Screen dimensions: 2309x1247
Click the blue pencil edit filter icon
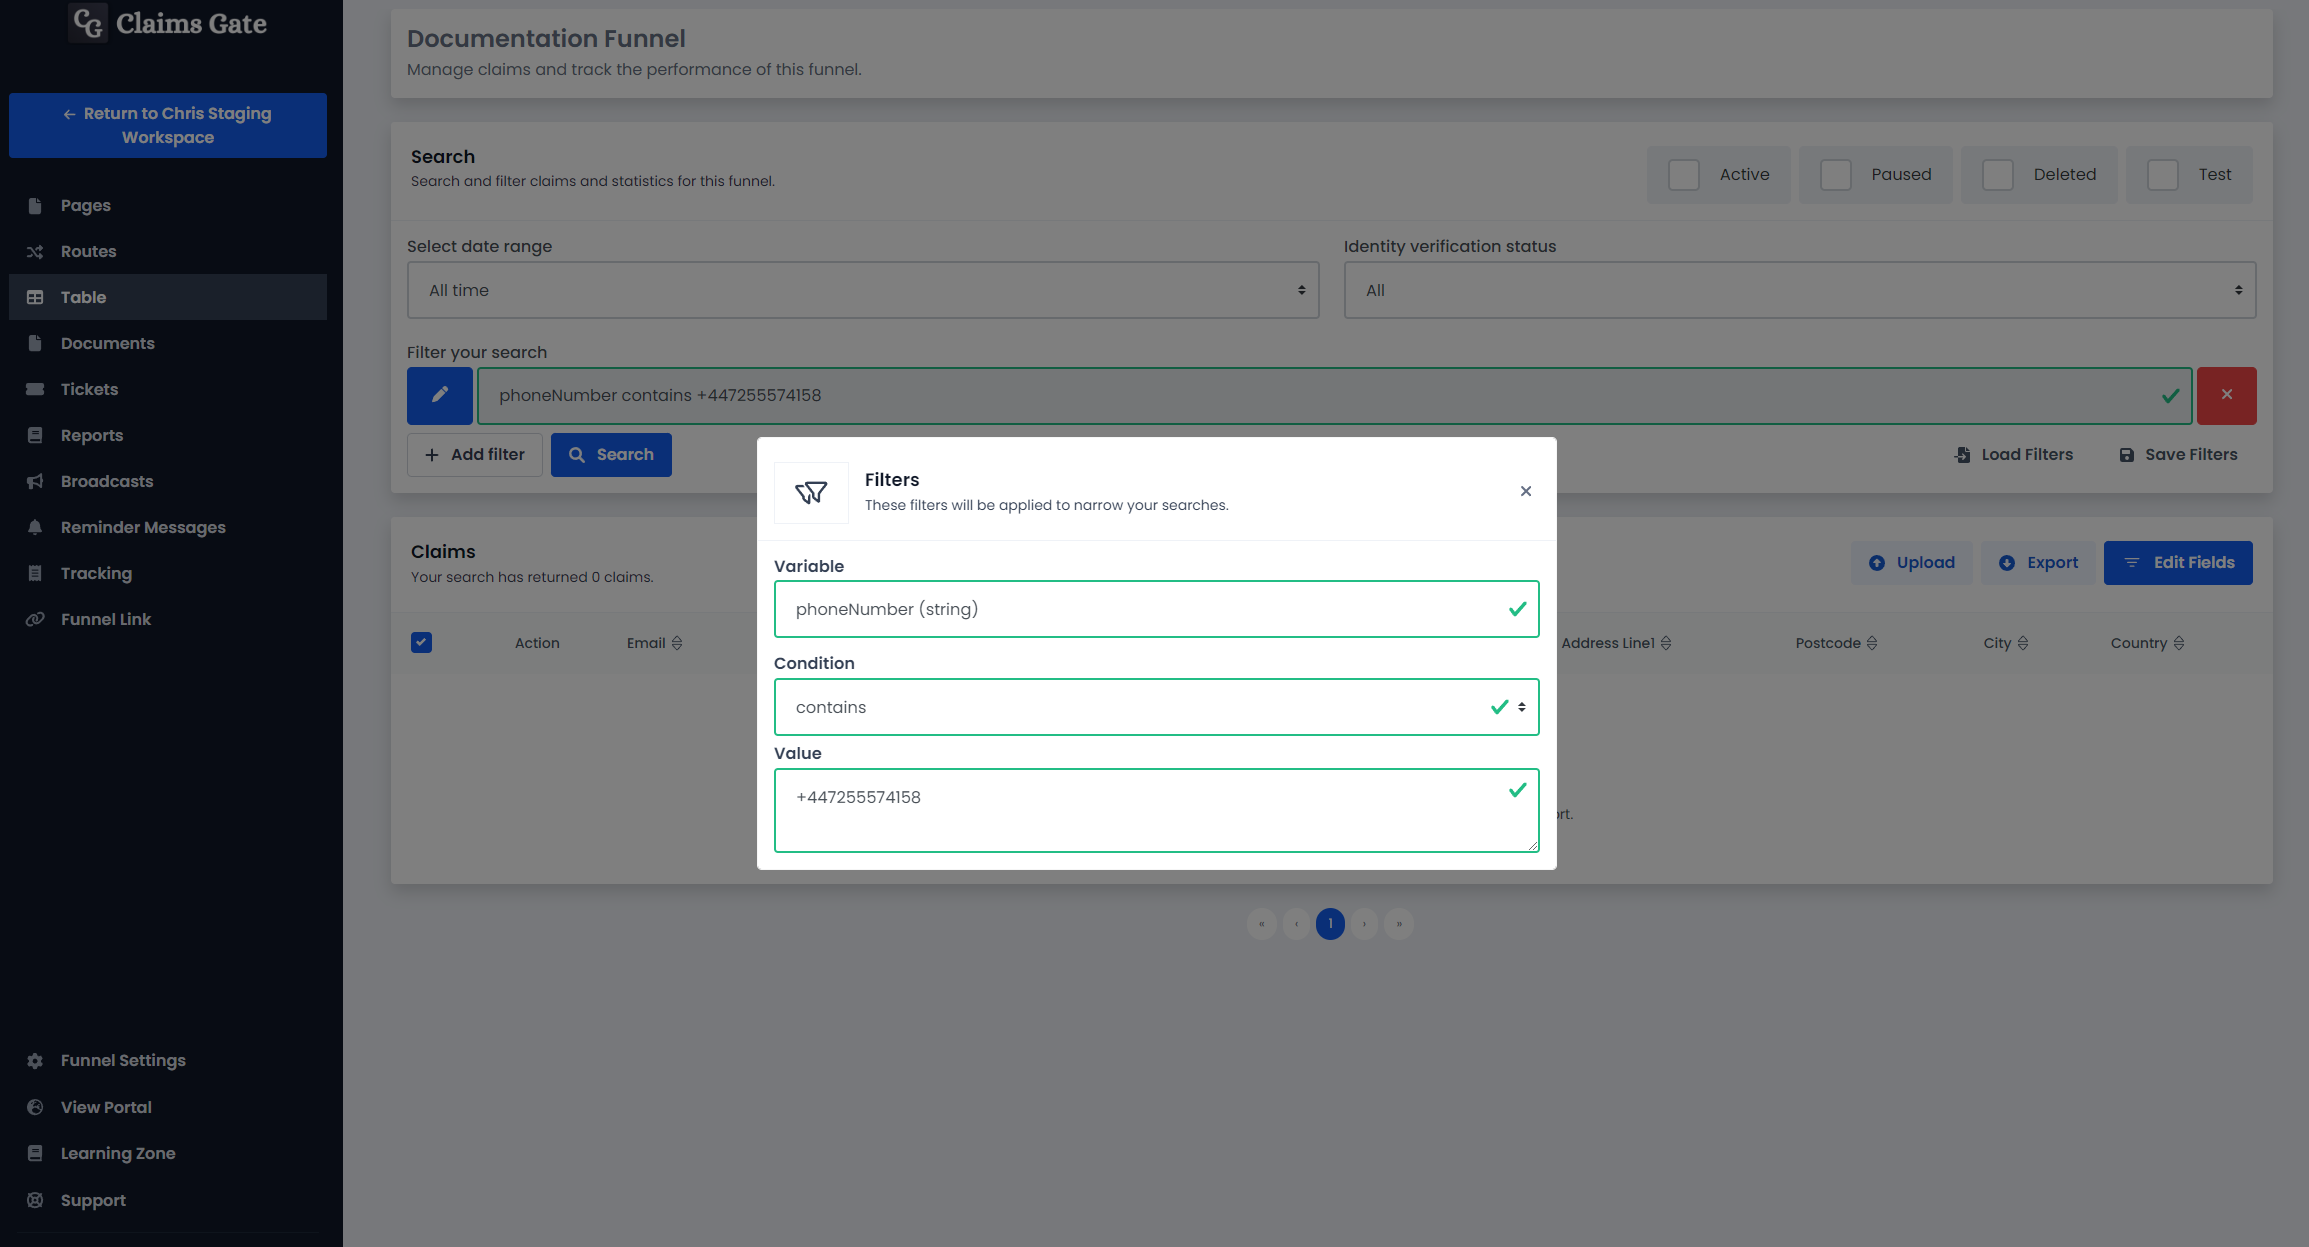tap(440, 395)
